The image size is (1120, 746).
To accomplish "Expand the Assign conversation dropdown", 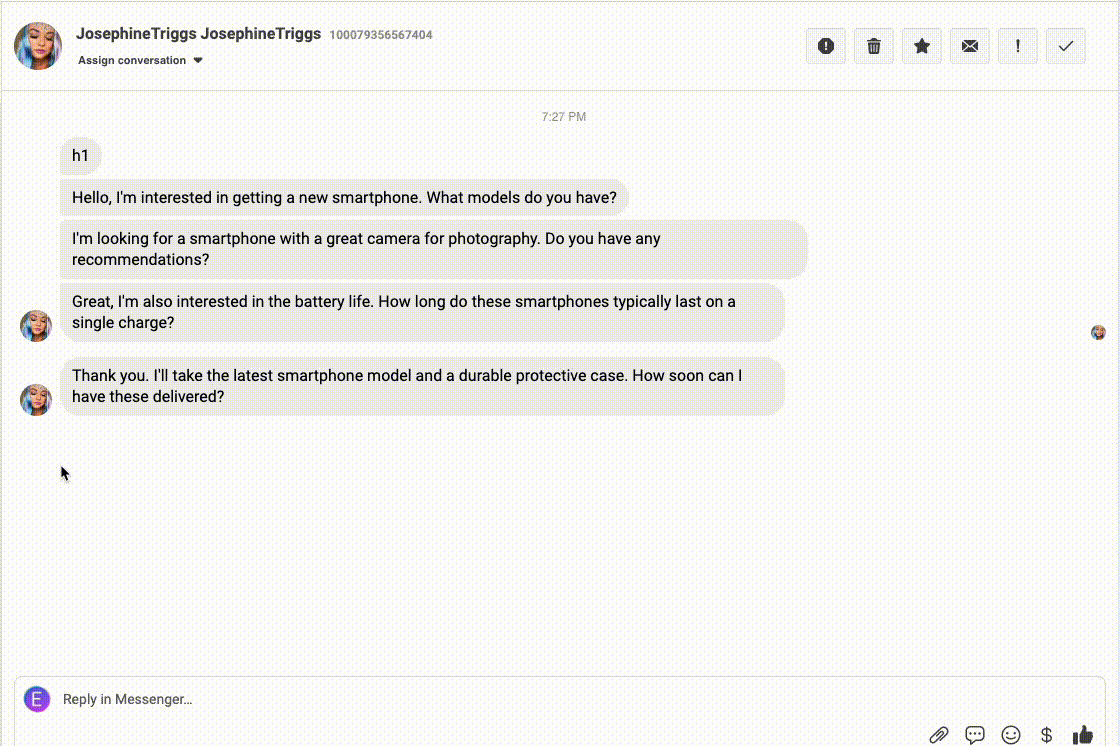I will coord(133,60).
